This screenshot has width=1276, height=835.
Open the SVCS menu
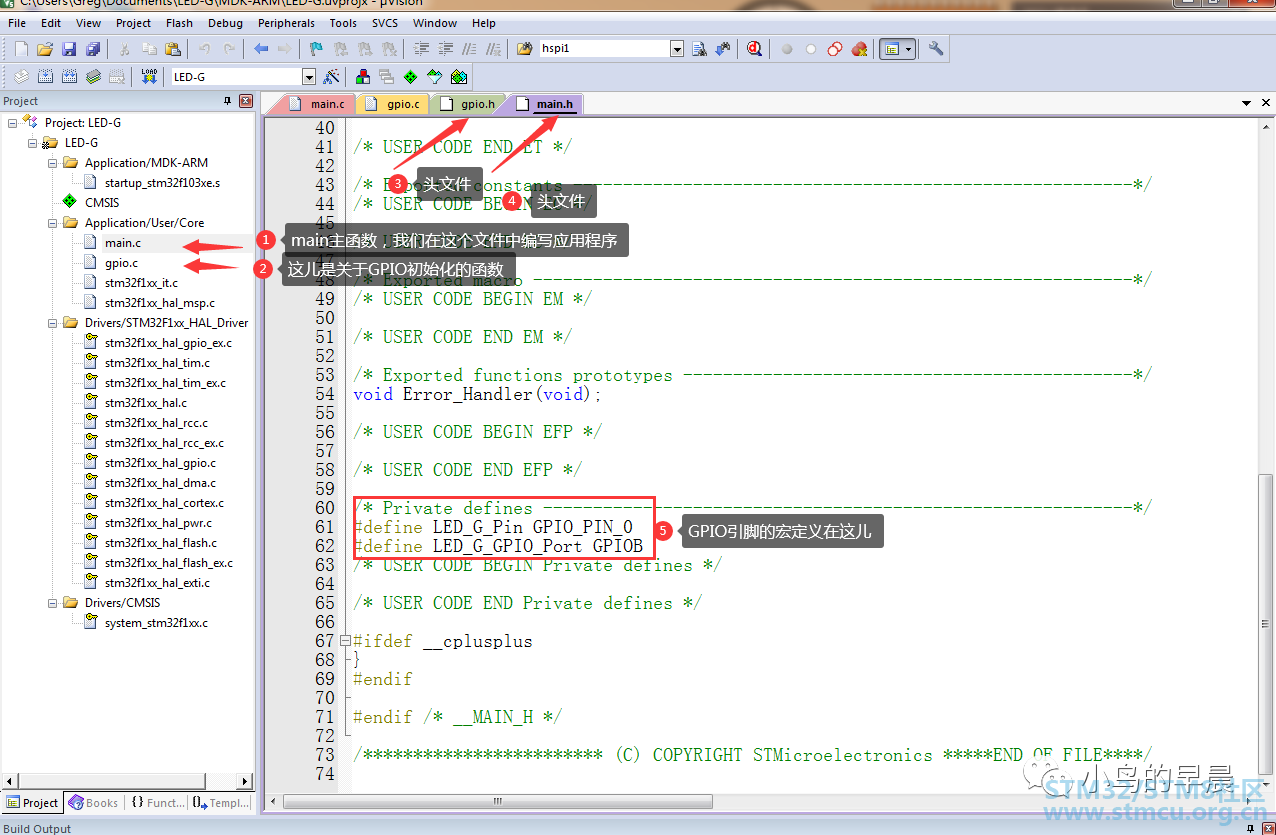(384, 22)
